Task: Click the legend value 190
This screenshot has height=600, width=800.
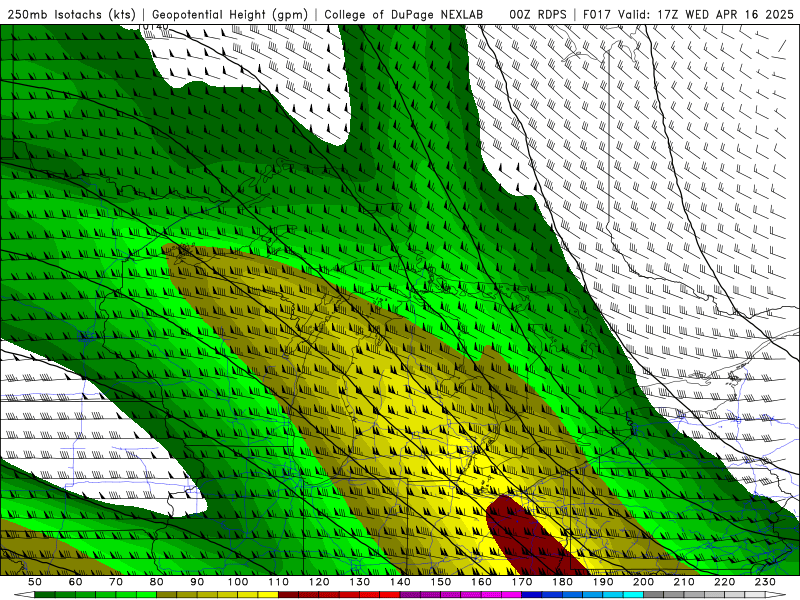Action: tap(603, 582)
